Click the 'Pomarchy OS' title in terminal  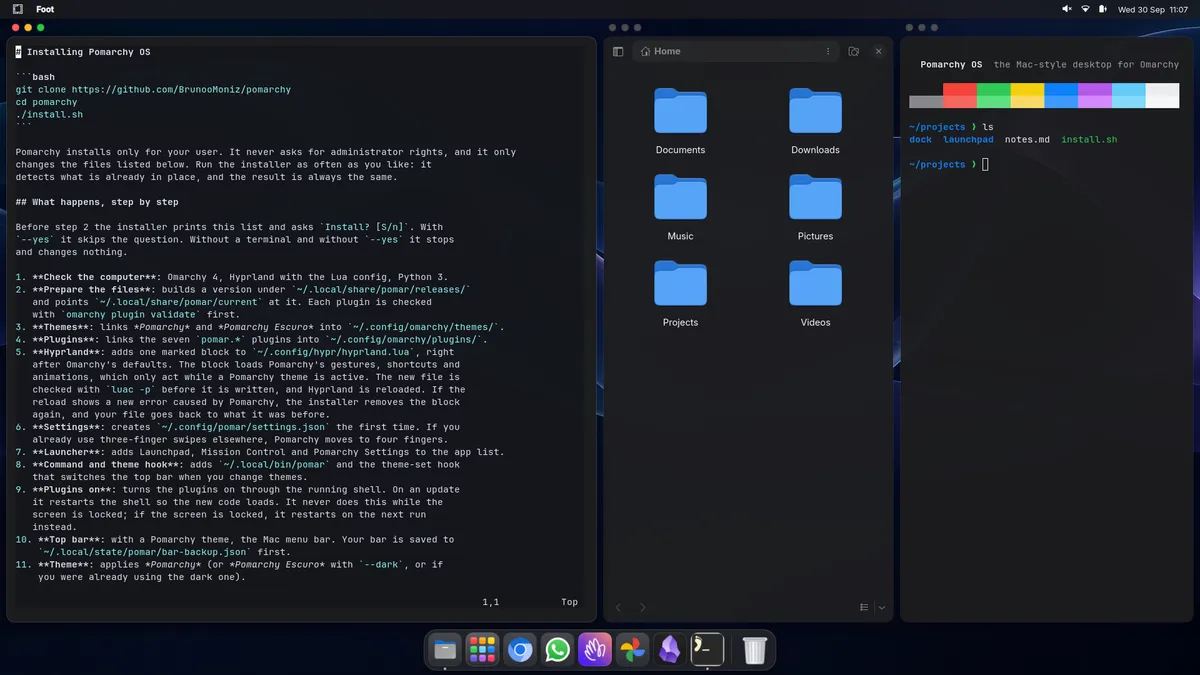click(x=951, y=65)
